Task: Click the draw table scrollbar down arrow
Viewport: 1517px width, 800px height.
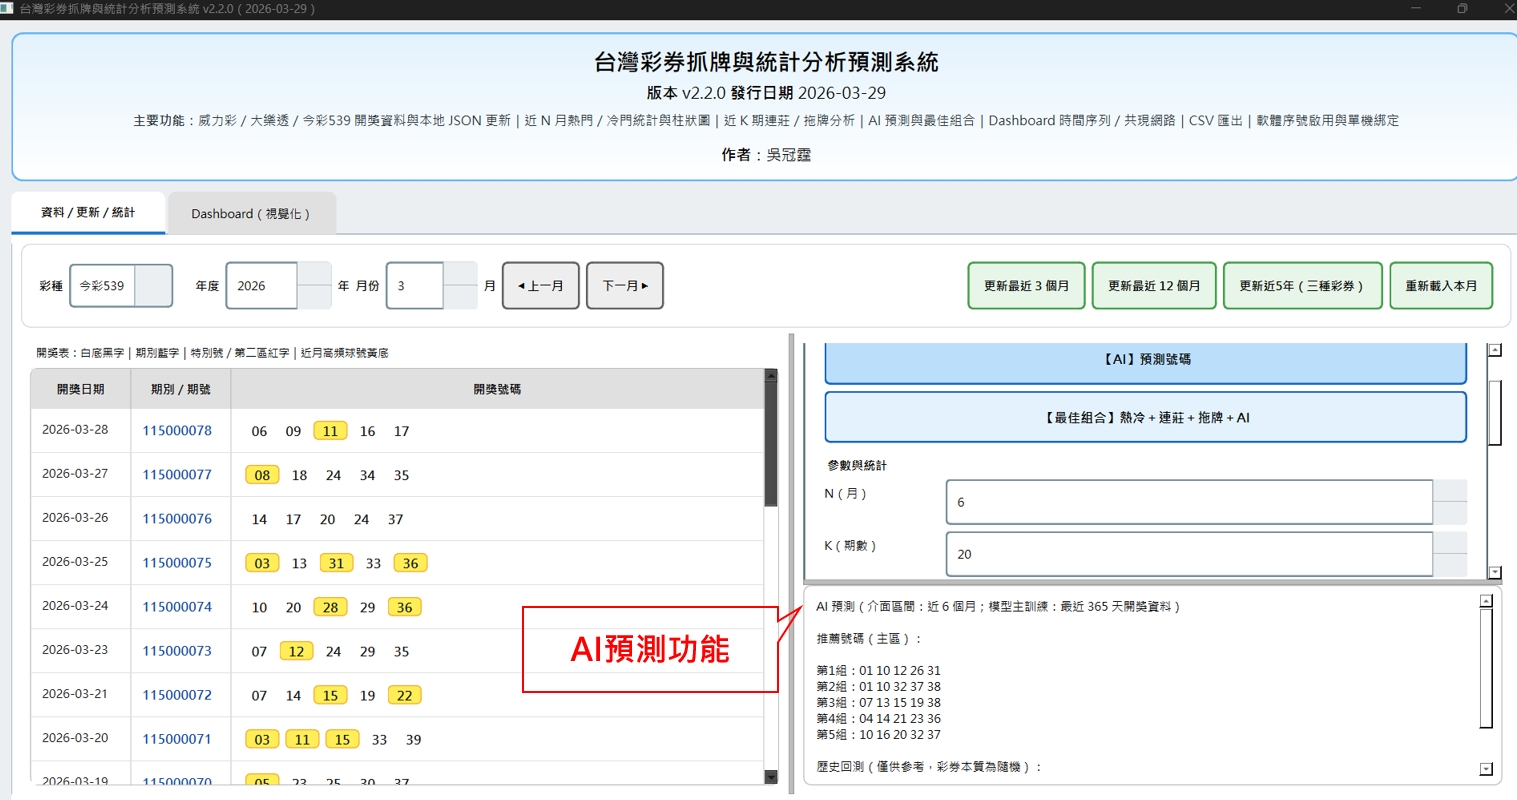Action: [770, 777]
